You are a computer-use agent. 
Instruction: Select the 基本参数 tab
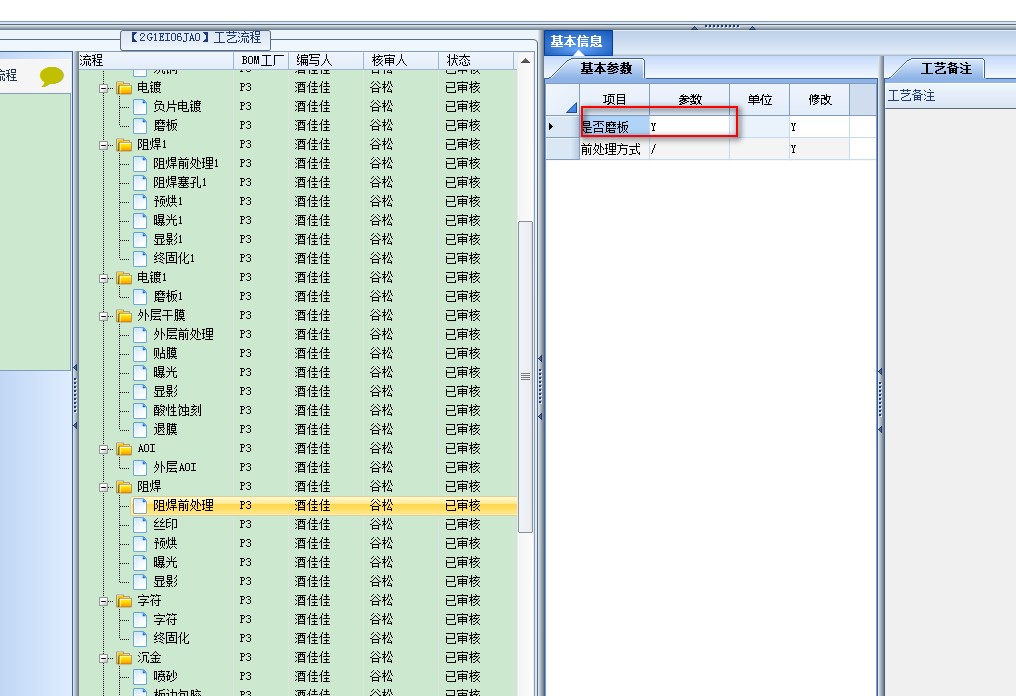click(x=606, y=69)
